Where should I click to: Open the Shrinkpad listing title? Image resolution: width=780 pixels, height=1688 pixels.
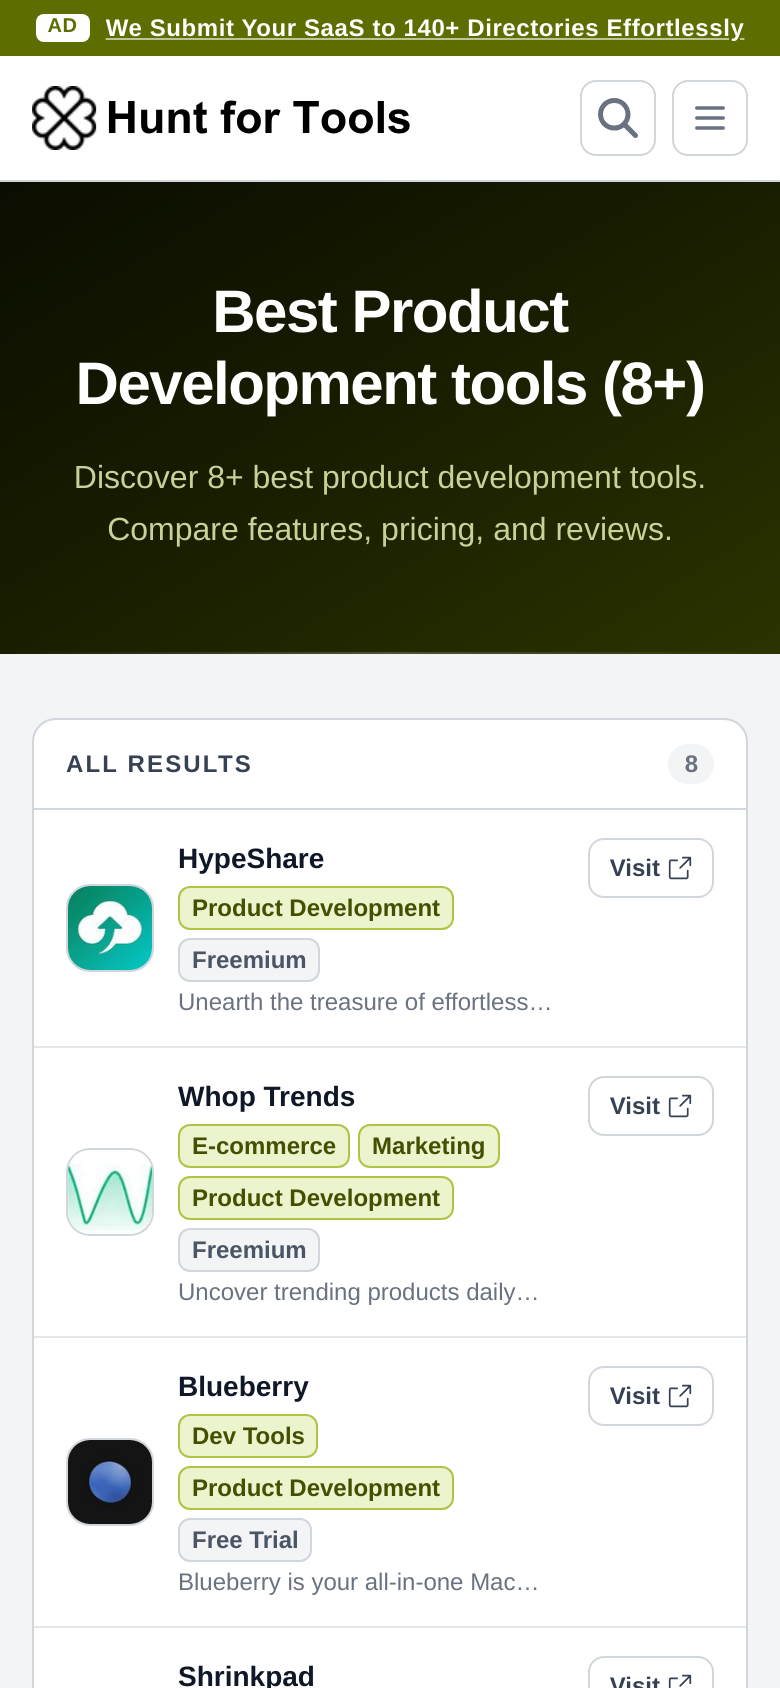click(246, 1675)
